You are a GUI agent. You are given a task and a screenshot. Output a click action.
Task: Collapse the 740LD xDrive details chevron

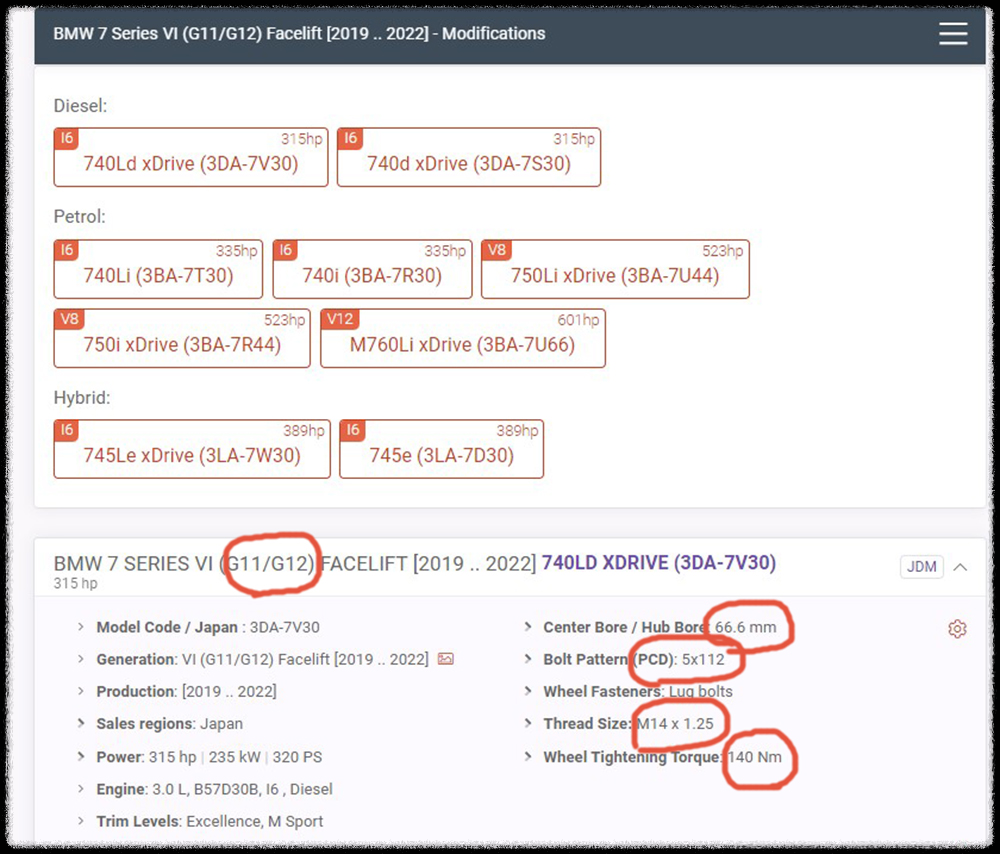(960, 566)
